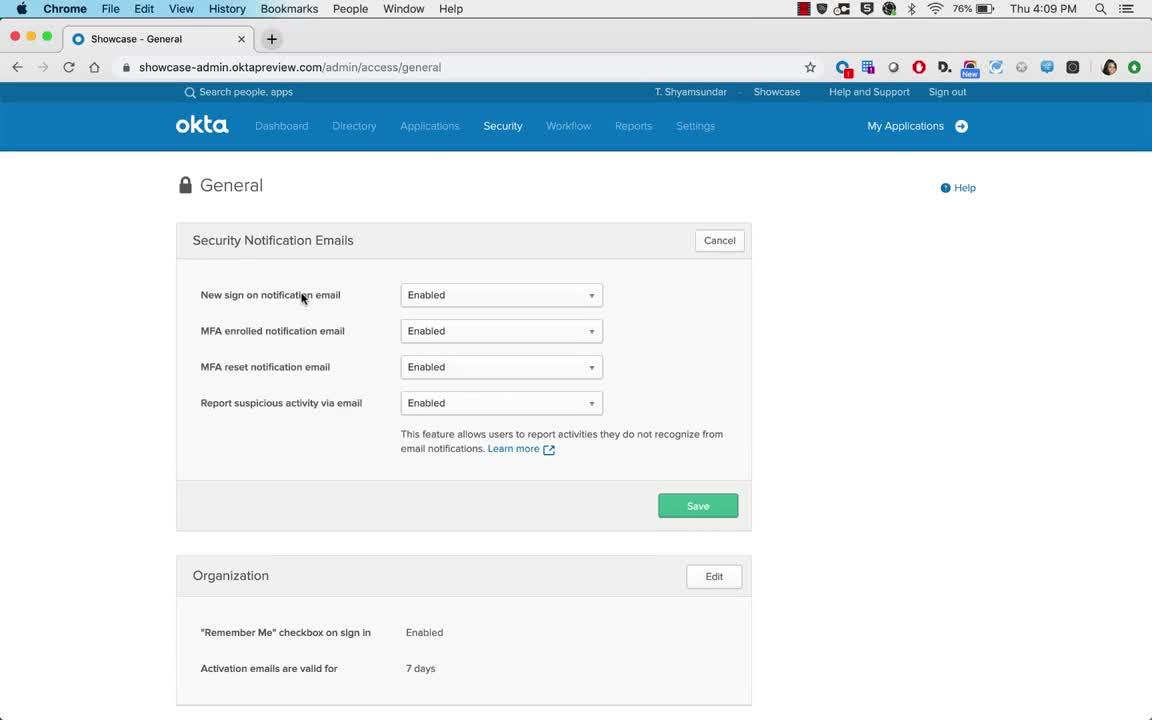The width and height of the screenshot is (1152, 720).
Task: Open the New sign on notification email dropdown
Action: [x=501, y=295]
